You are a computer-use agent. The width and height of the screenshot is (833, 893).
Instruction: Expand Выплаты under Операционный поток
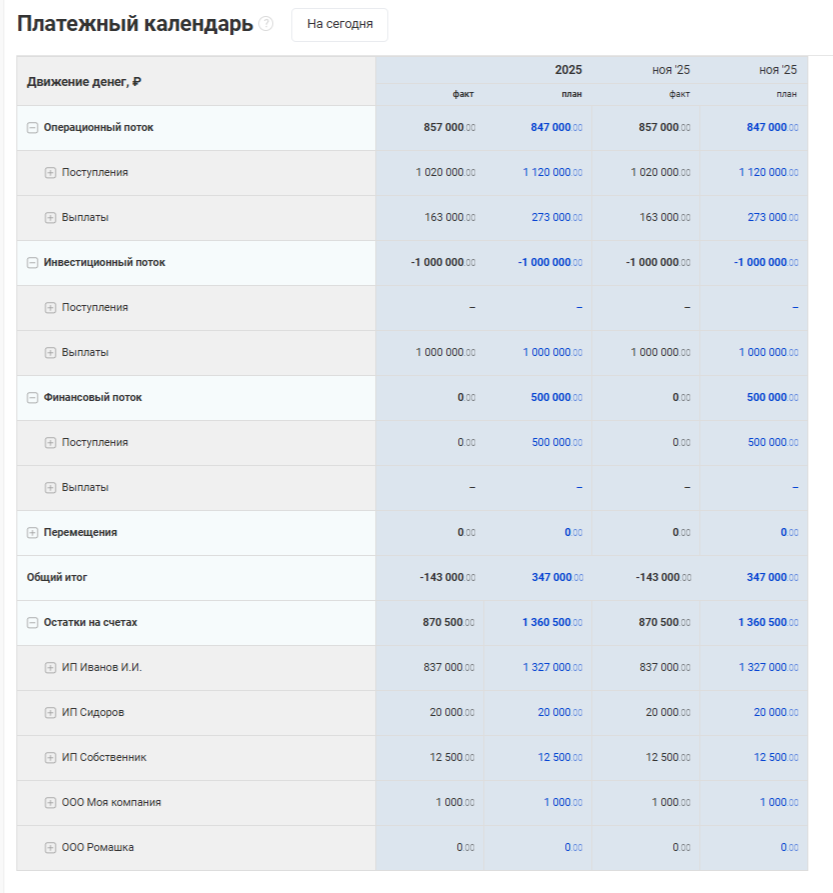click(50, 218)
